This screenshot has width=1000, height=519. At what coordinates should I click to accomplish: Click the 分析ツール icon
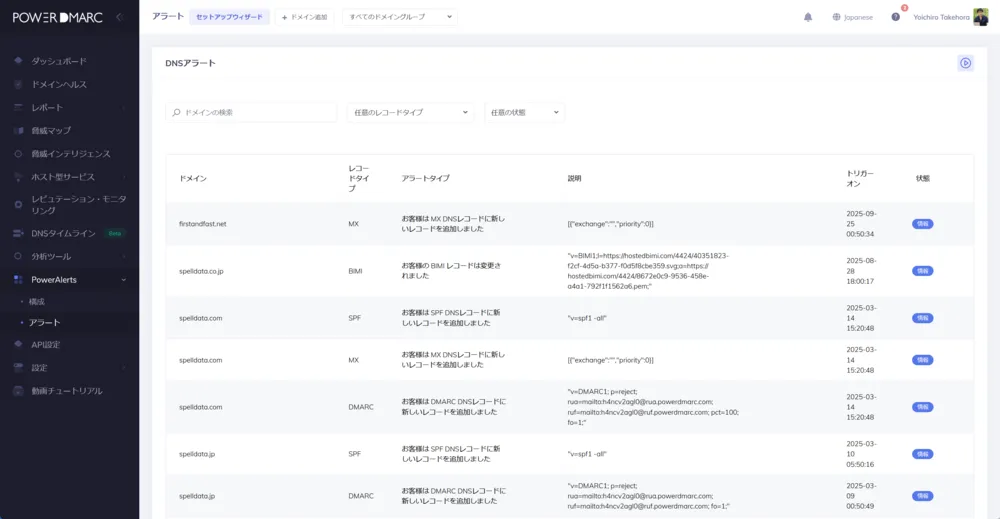[18, 256]
